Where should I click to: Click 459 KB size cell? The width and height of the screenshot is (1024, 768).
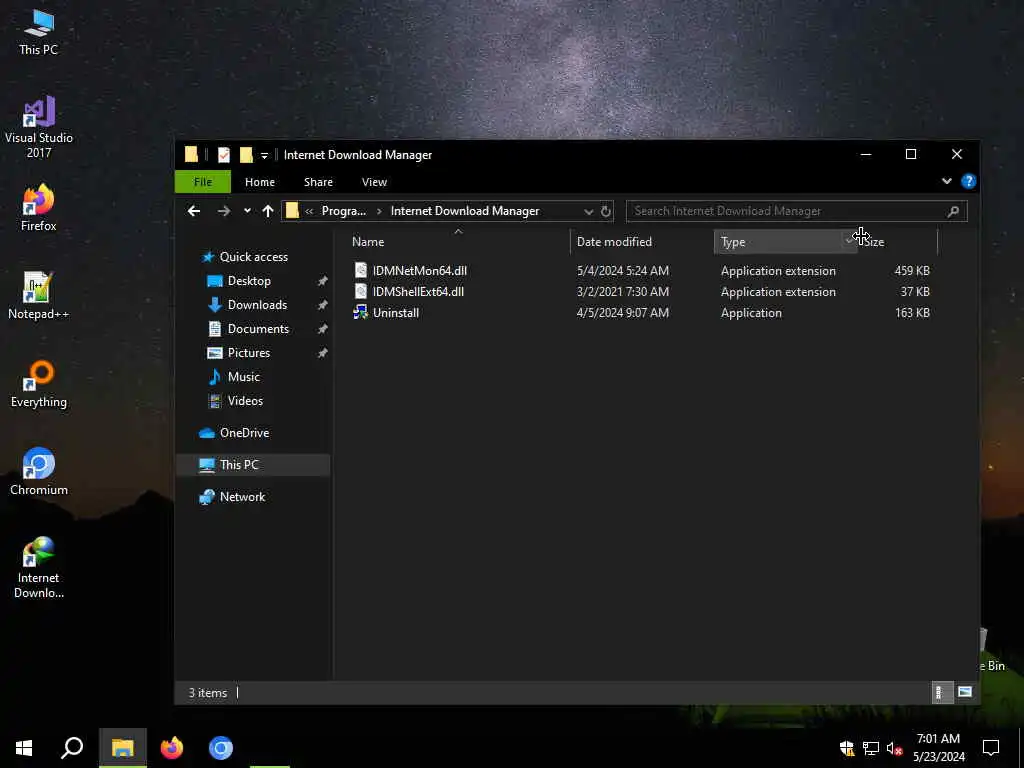click(912, 270)
